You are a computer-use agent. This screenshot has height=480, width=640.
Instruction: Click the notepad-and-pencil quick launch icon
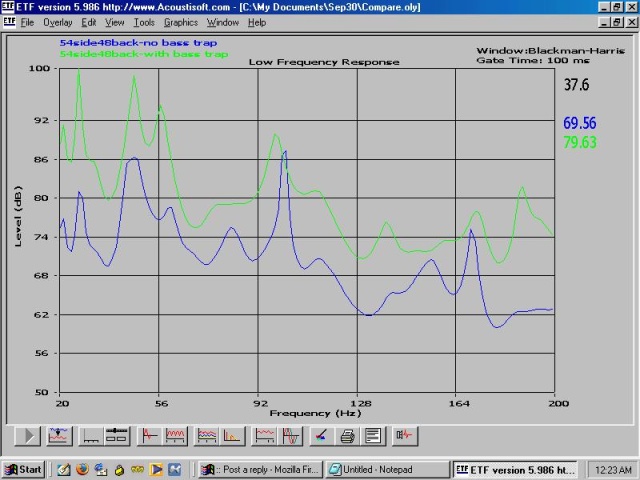63,469
